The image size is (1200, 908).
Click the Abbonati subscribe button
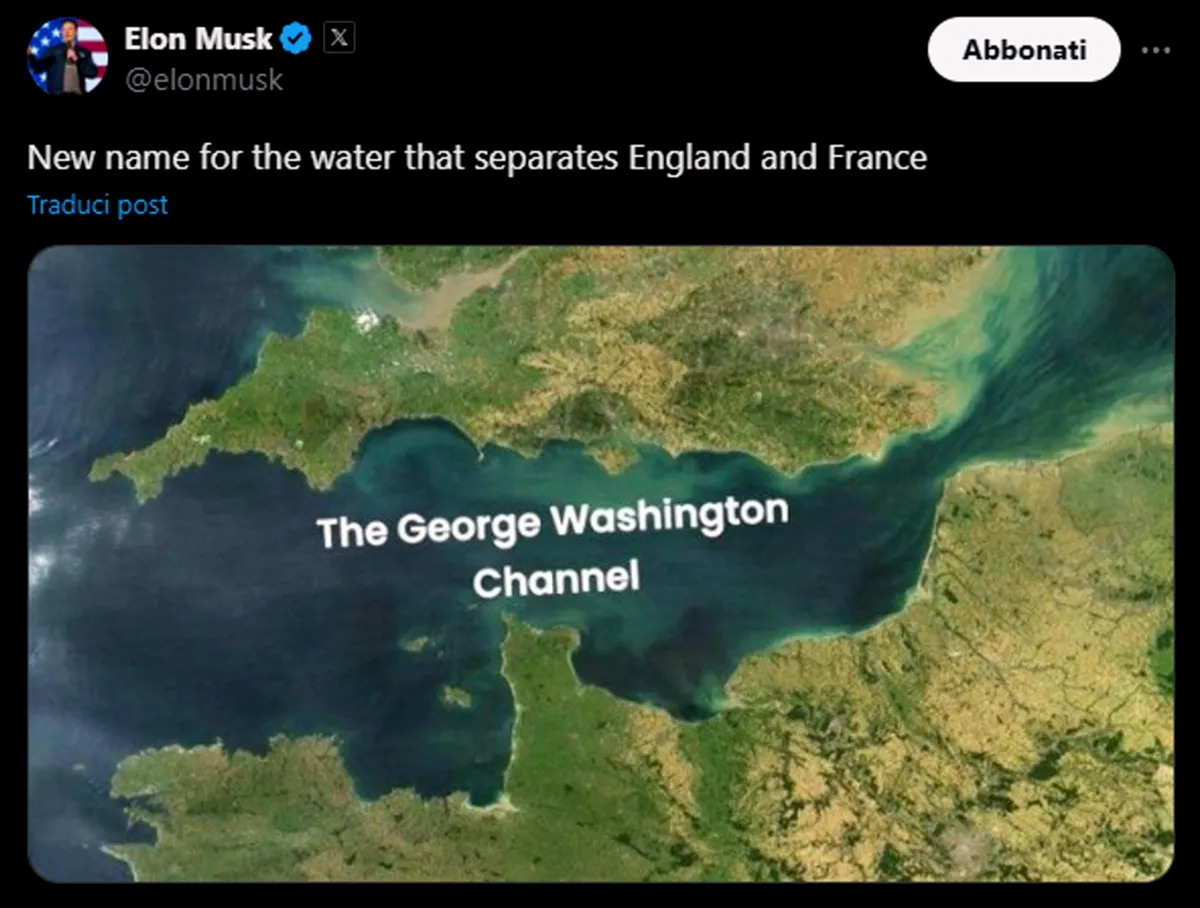click(x=1023, y=50)
